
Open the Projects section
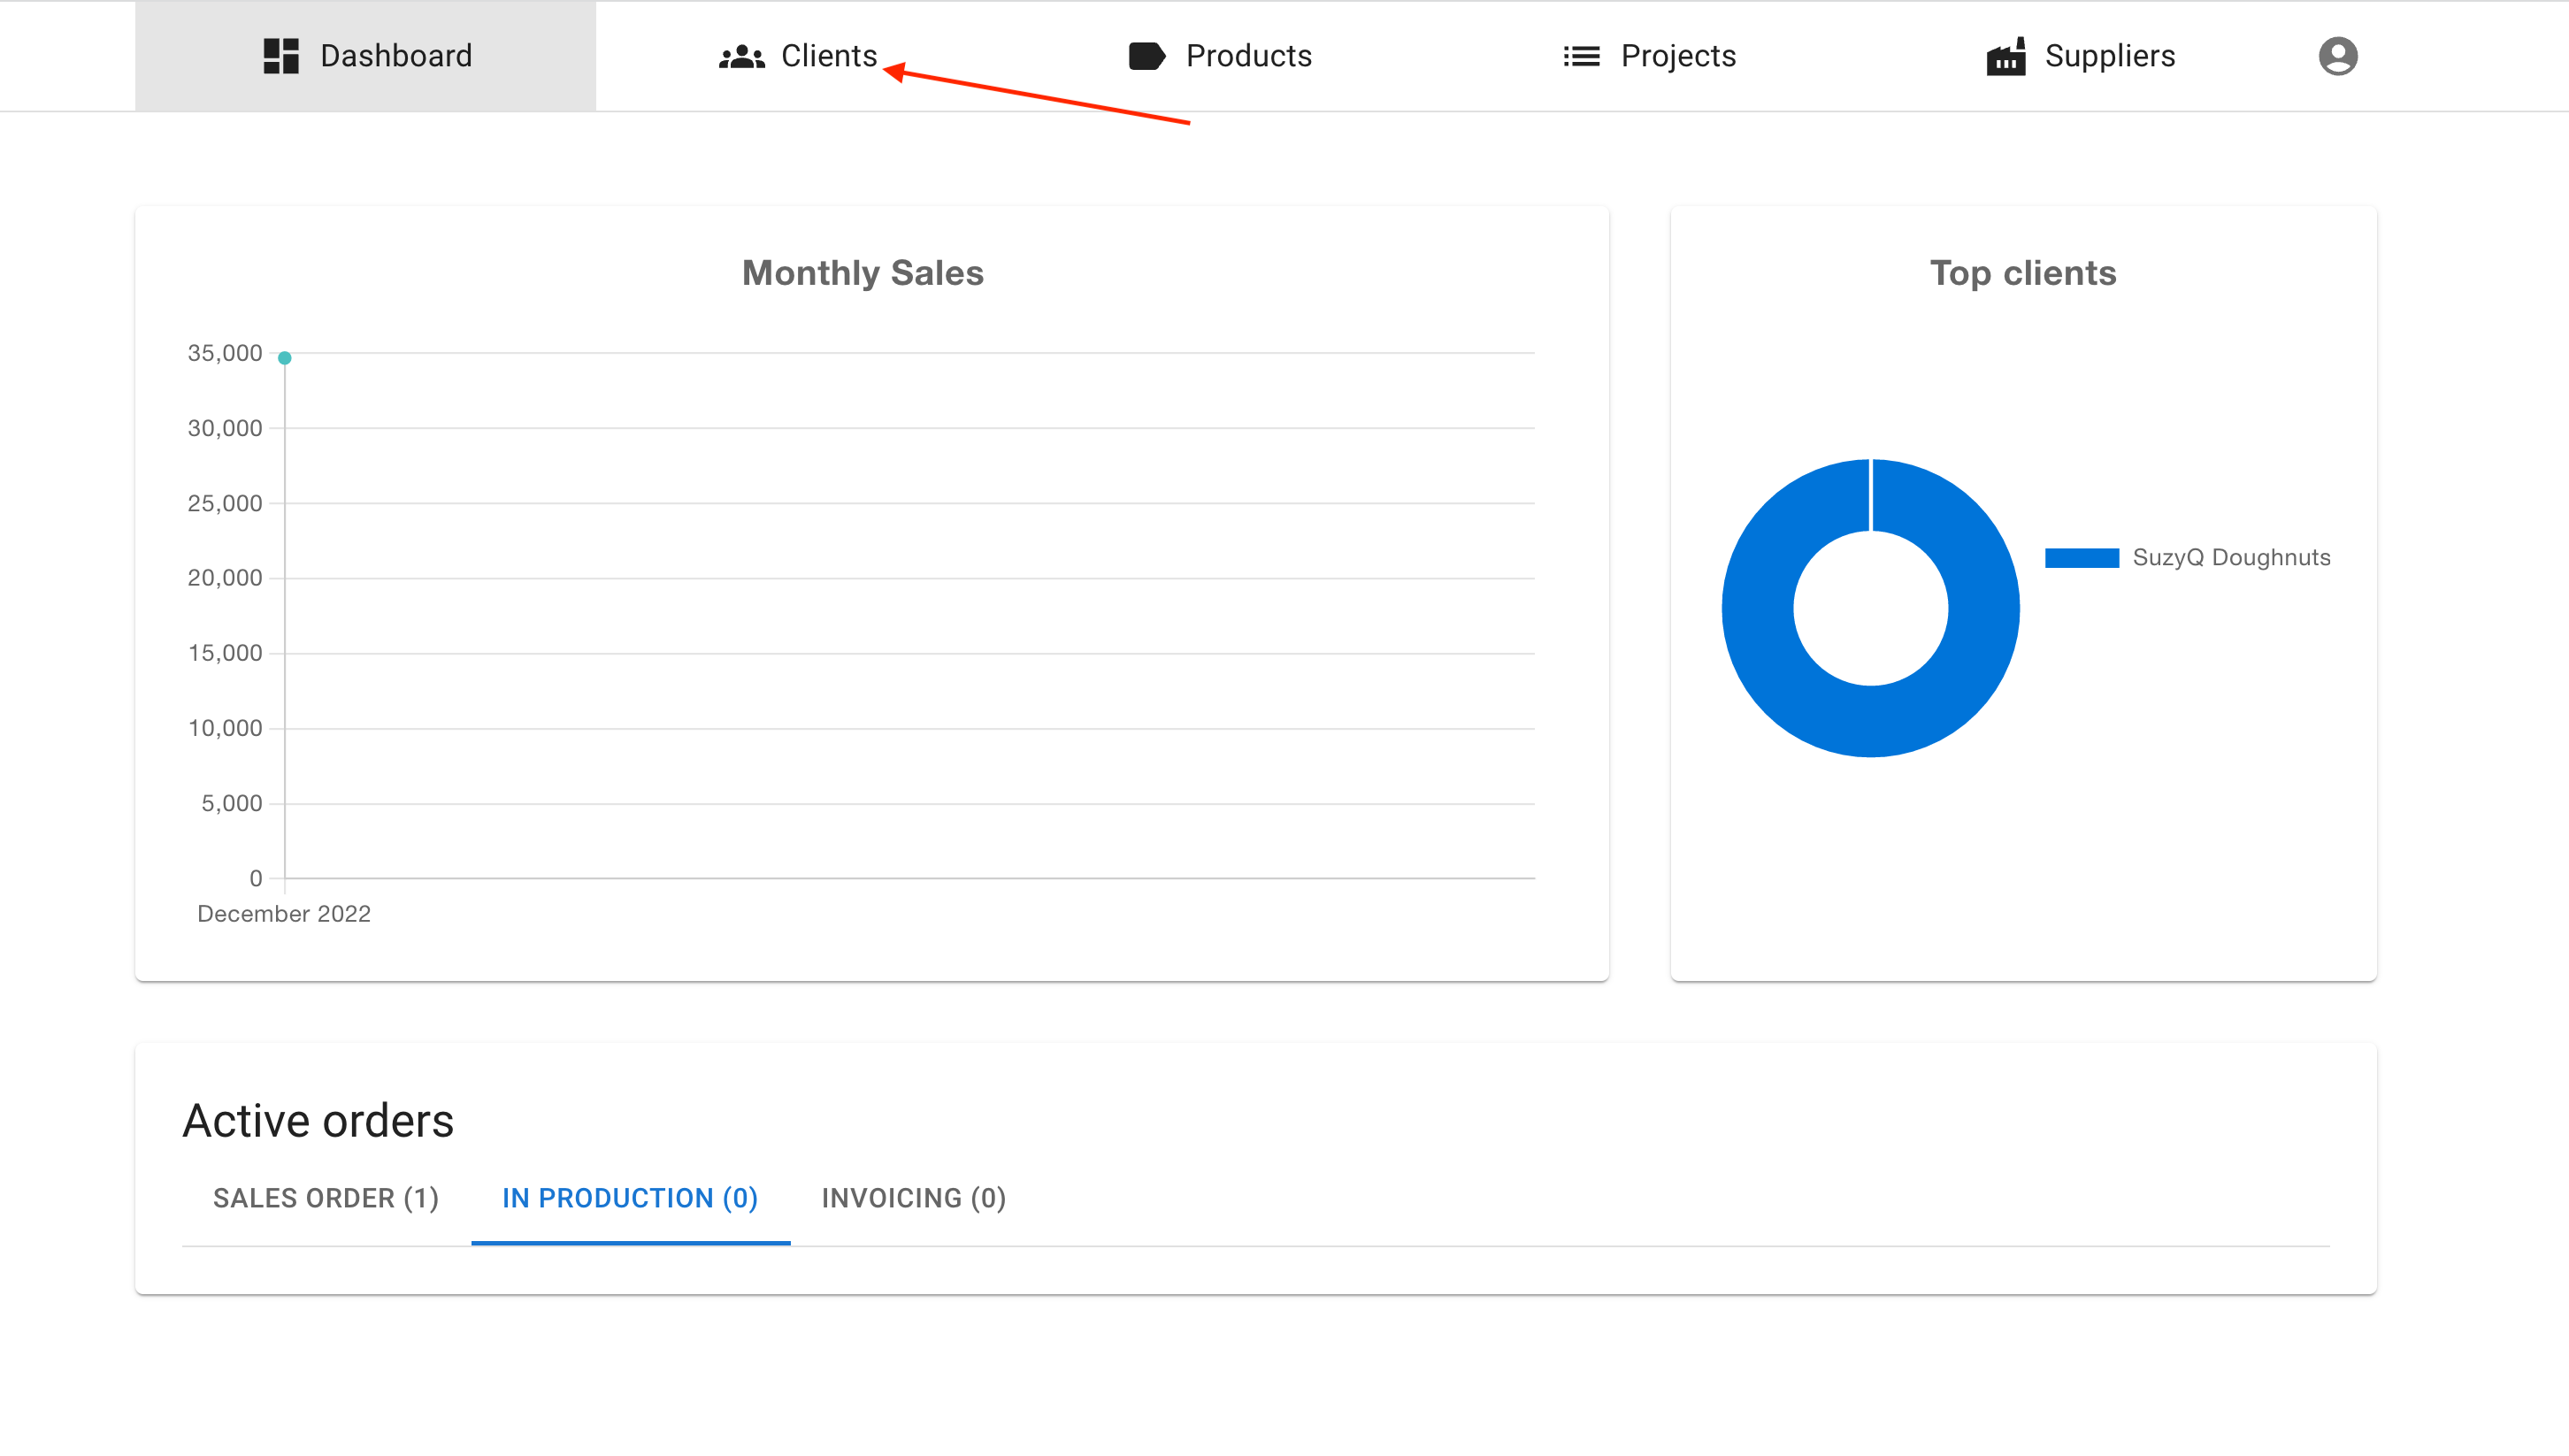[1677, 56]
